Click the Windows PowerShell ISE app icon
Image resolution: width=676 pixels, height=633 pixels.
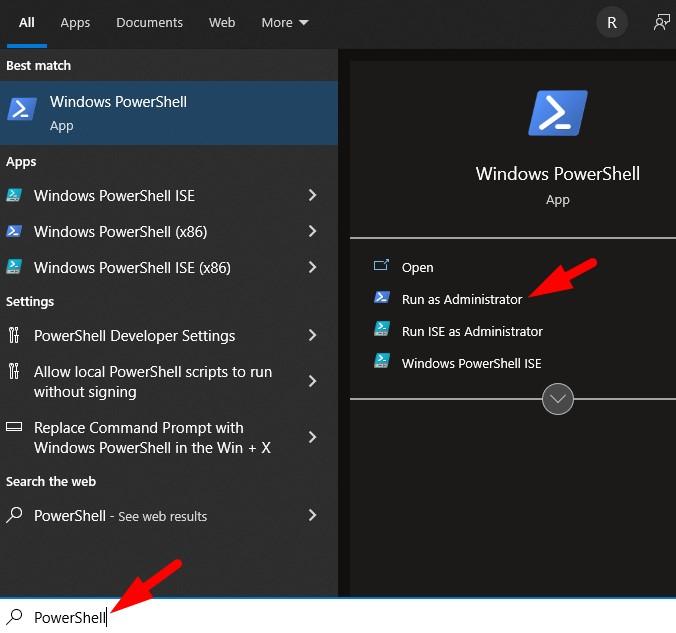(x=14, y=195)
